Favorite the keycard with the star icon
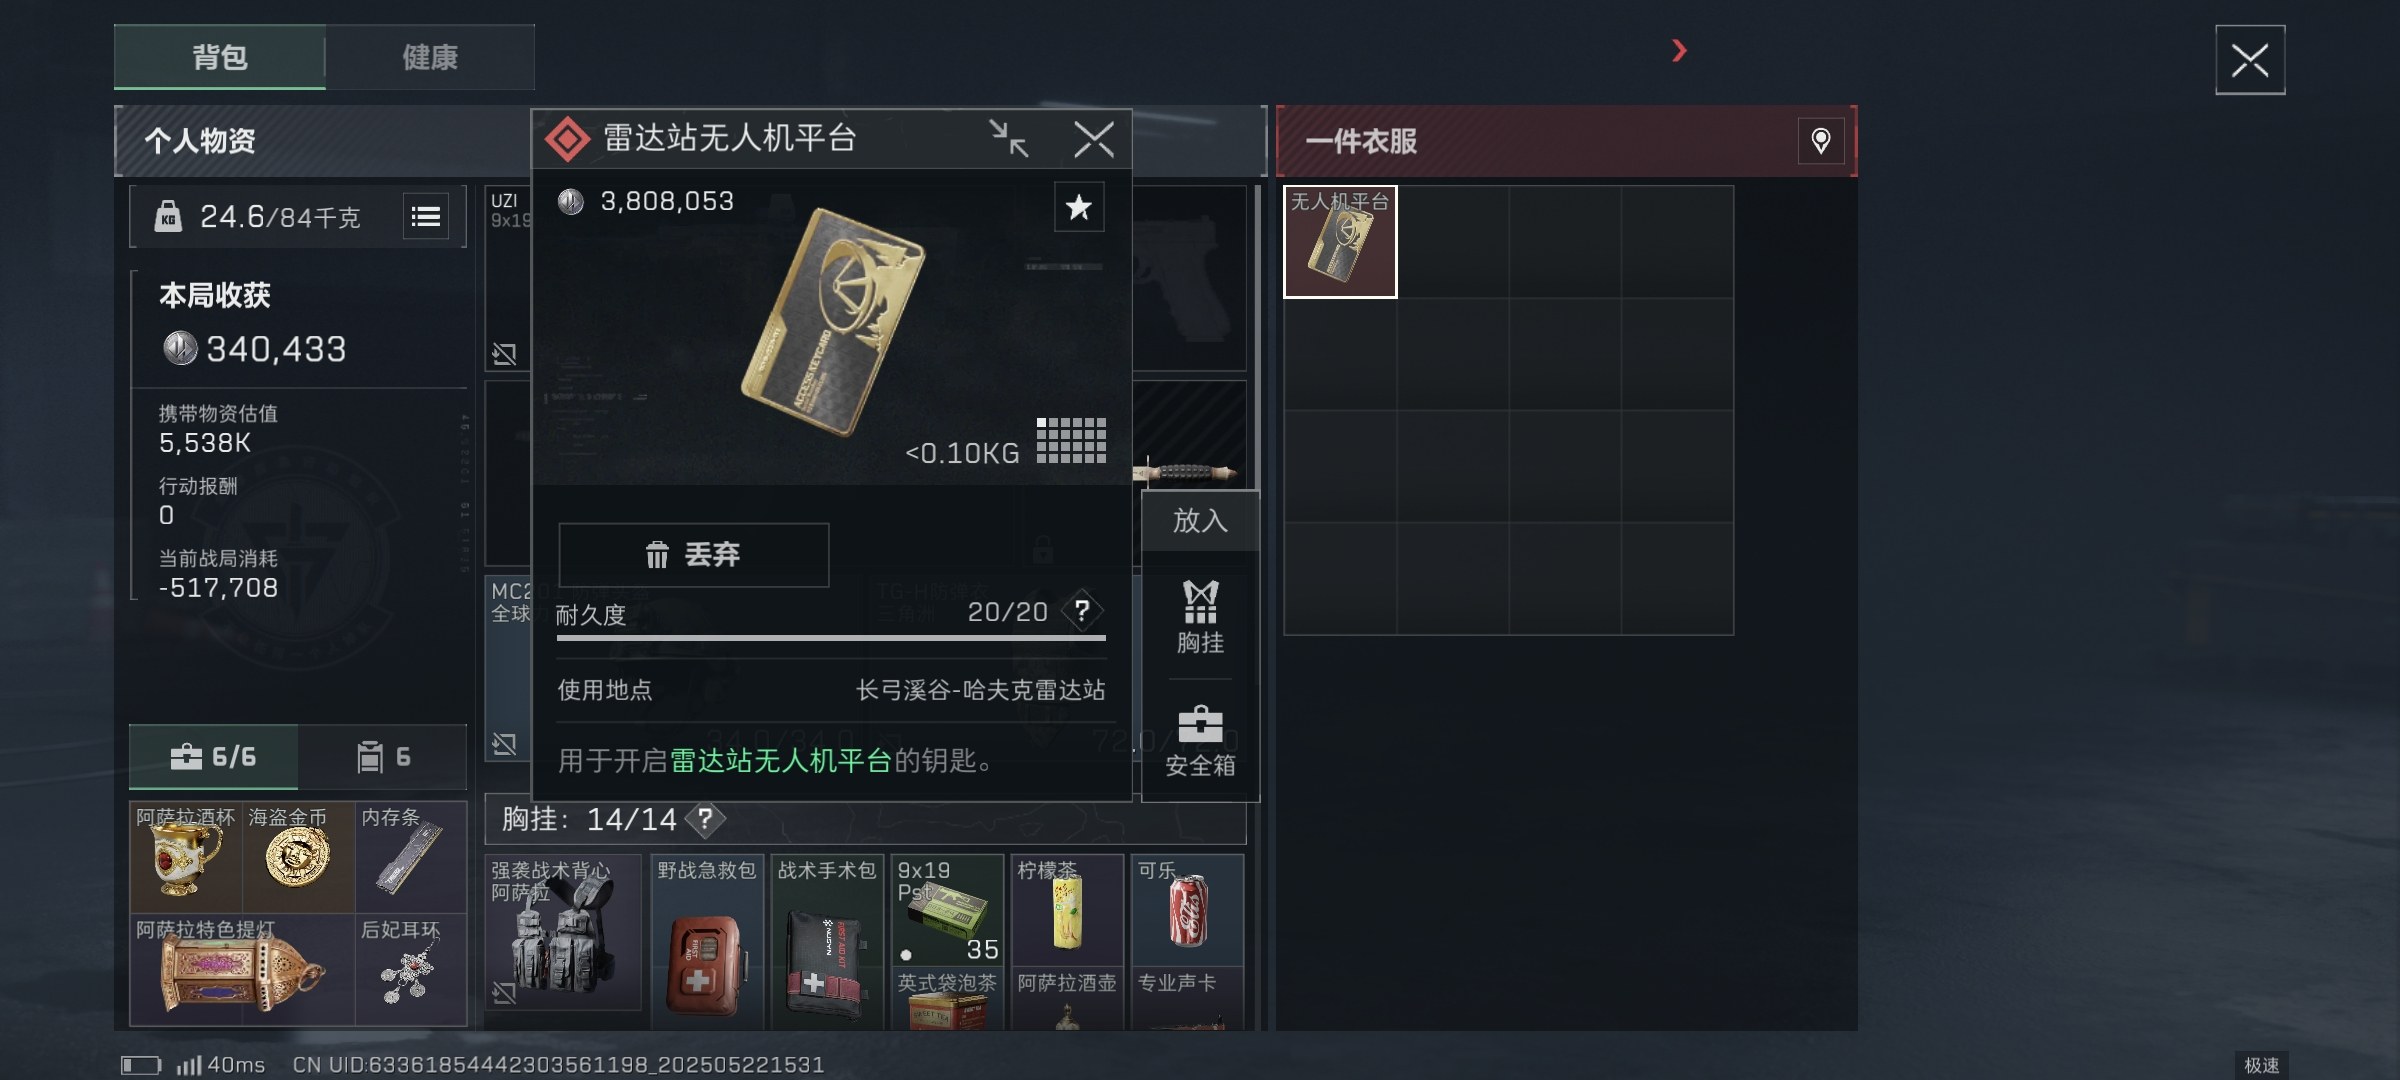The width and height of the screenshot is (2400, 1080). 1079,207
